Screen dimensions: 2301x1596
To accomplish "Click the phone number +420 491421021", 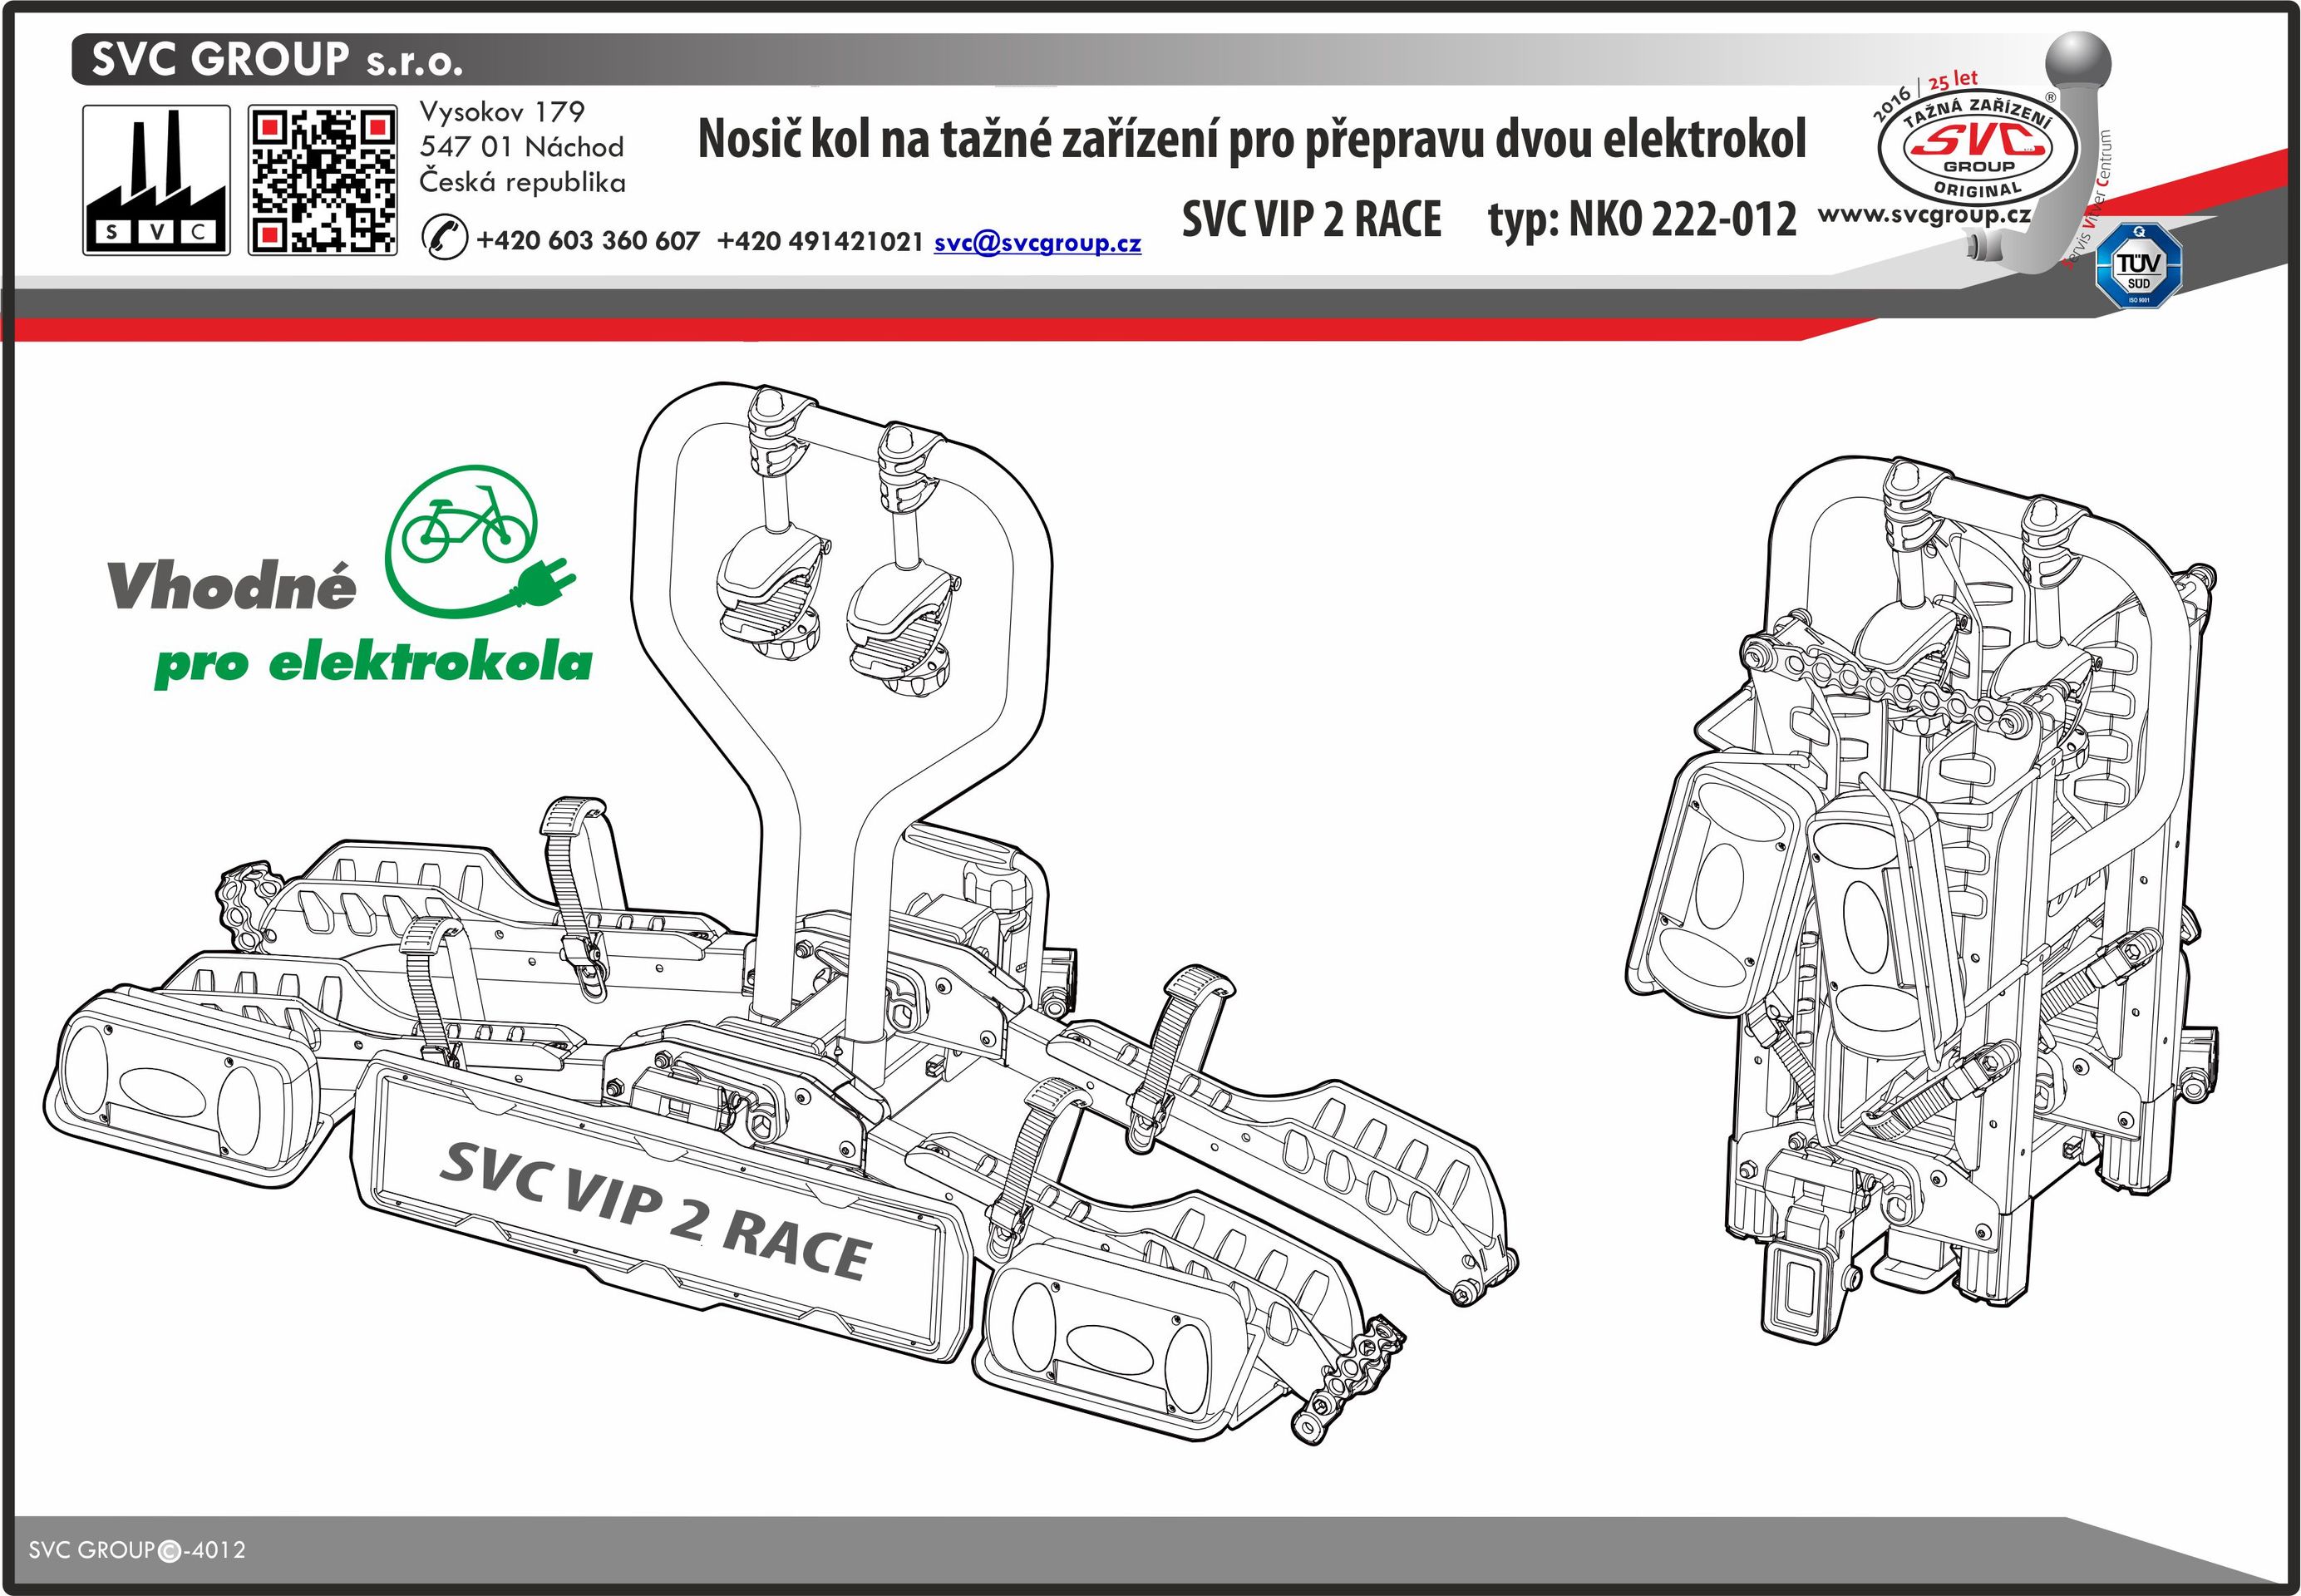I will tap(820, 241).
